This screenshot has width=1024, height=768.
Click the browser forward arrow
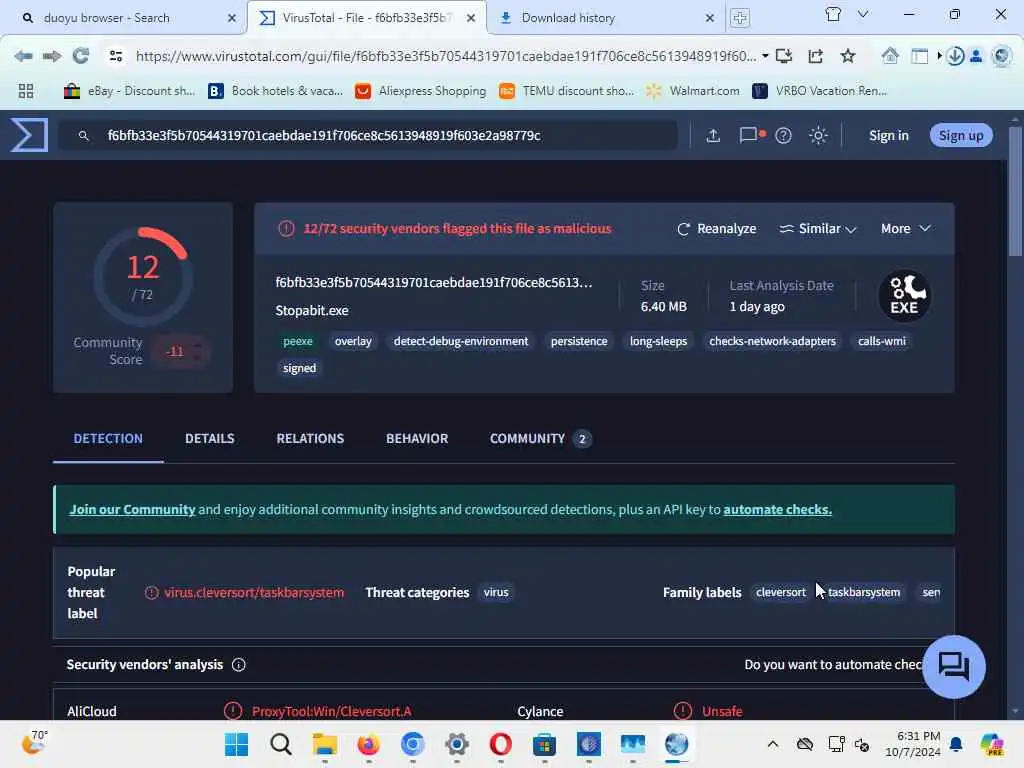[52, 56]
